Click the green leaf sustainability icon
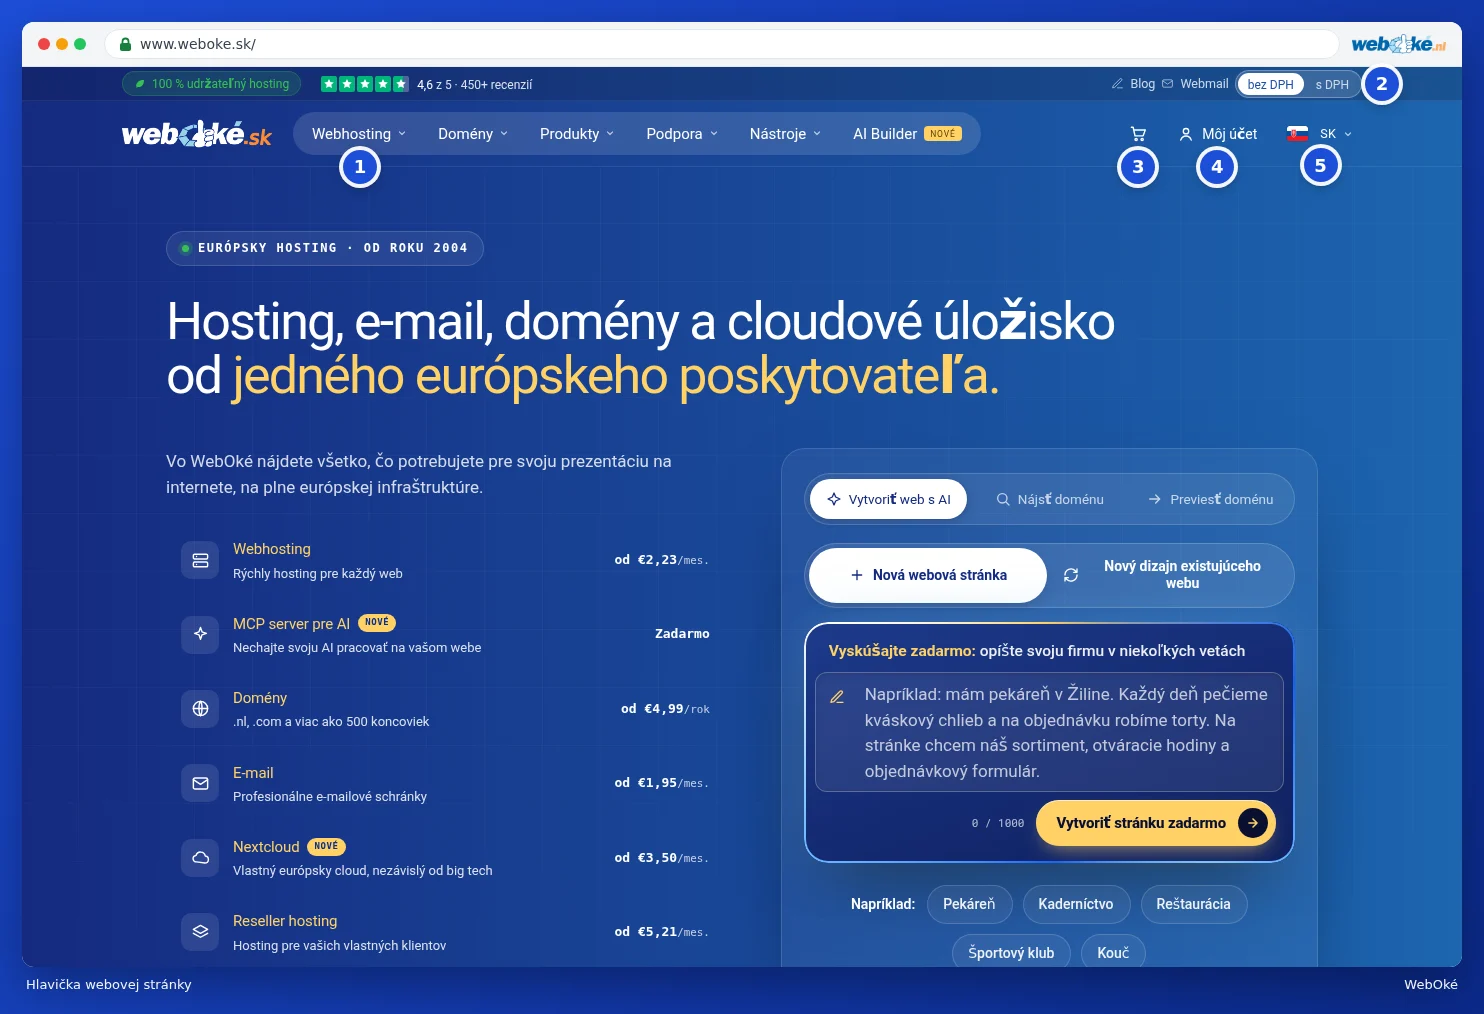1484x1014 pixels. 140,84
